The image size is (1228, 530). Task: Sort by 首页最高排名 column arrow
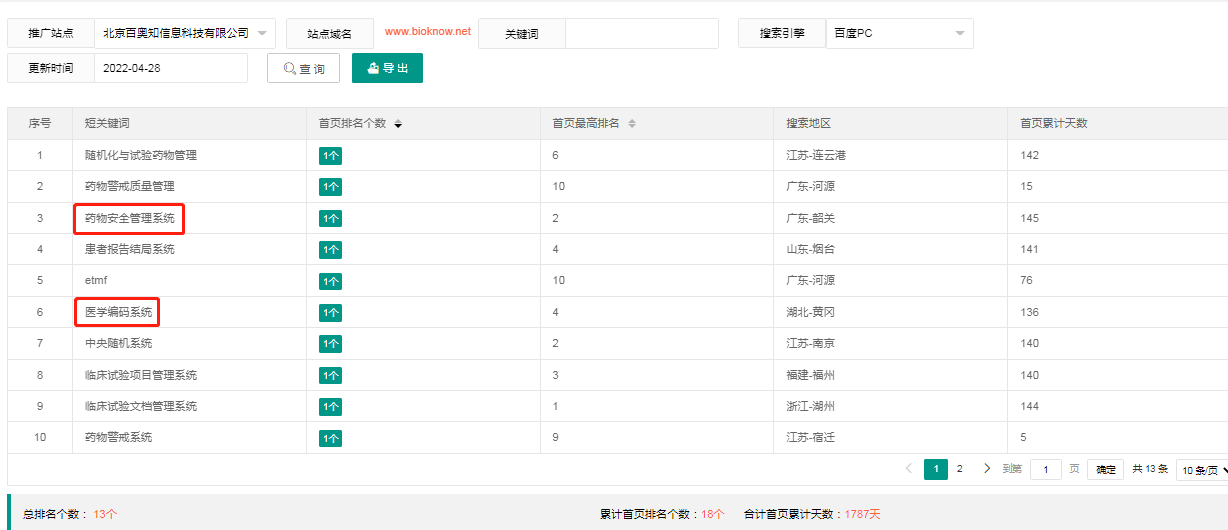click(x=632, y=124)
